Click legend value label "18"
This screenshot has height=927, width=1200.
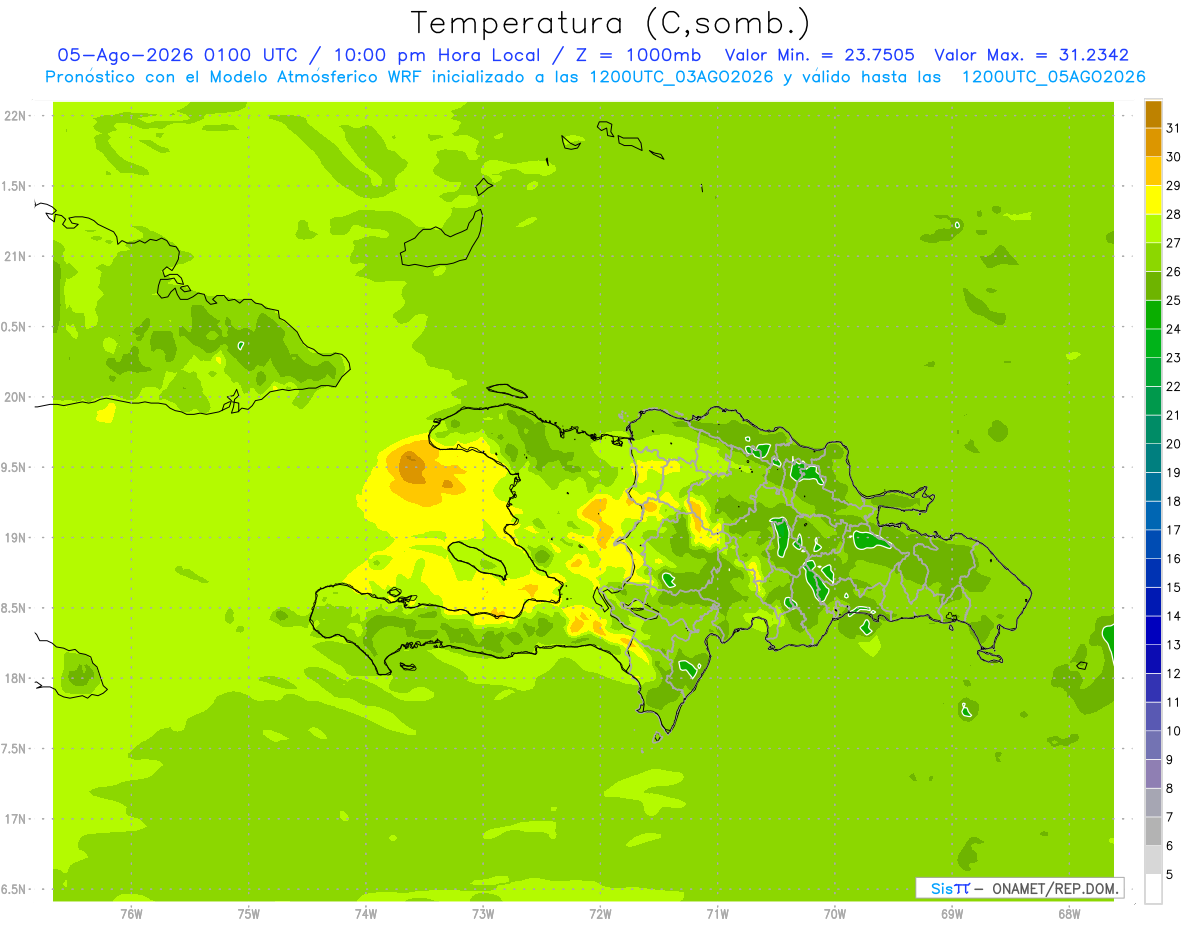click(1173, 501)
